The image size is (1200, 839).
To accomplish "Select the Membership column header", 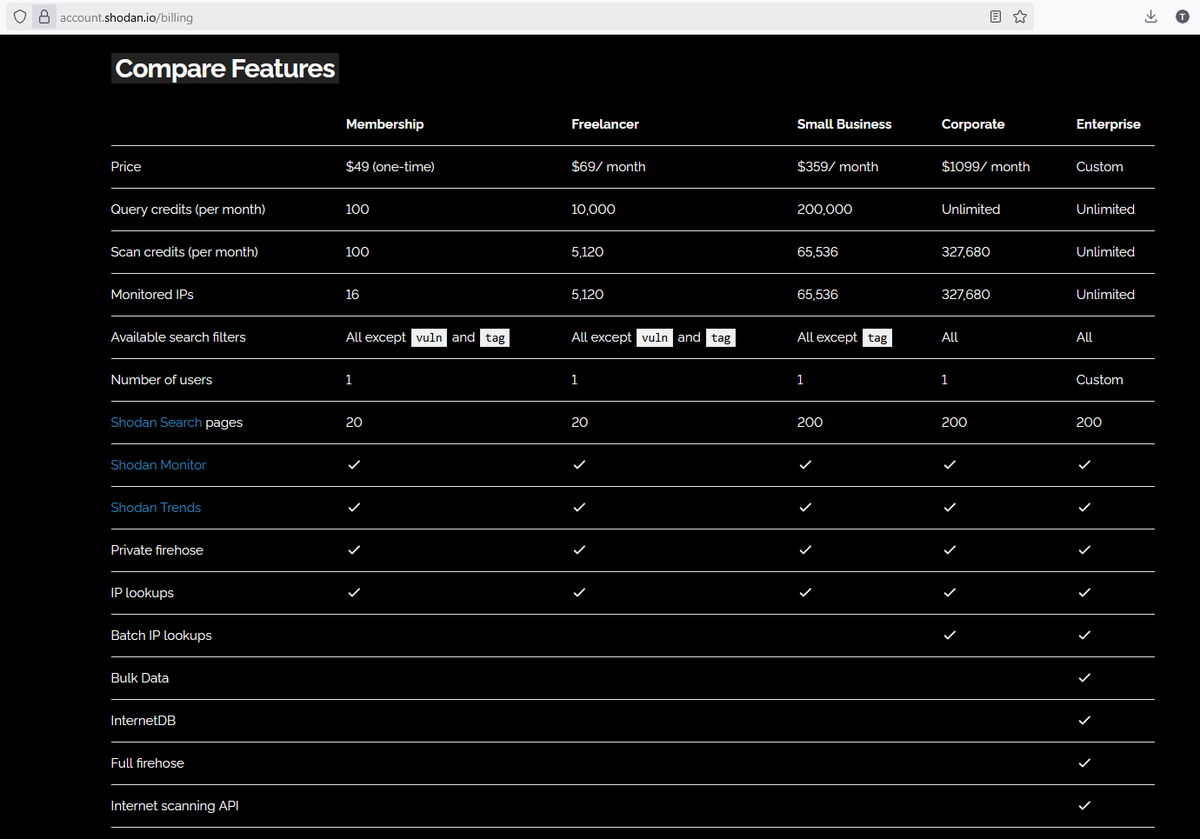I will pyautogui.click(x=385, y=124).
